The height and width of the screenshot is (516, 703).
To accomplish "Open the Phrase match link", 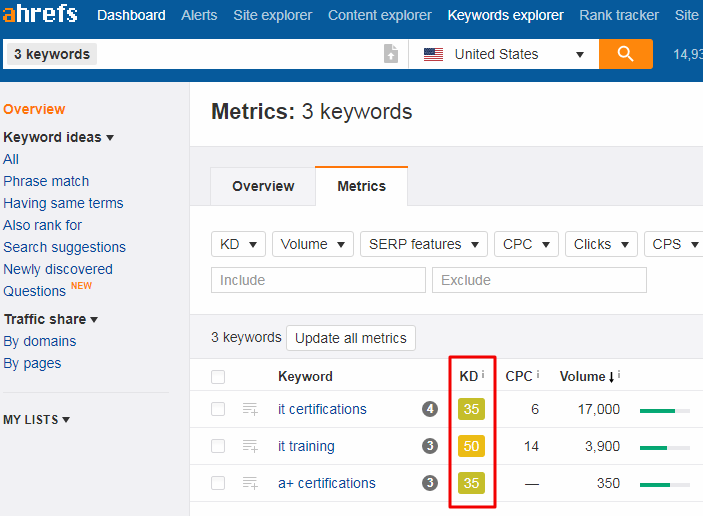I will 46,181.
